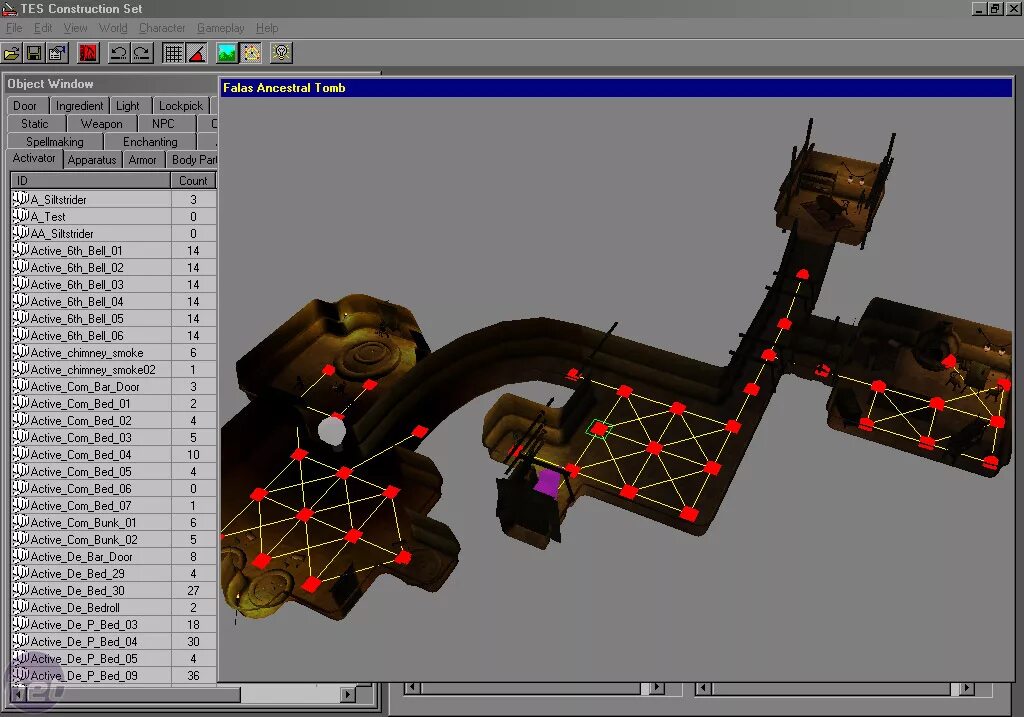
Task: Select Active_De_P_Bed_03 in the list
Action: (114, 624)
